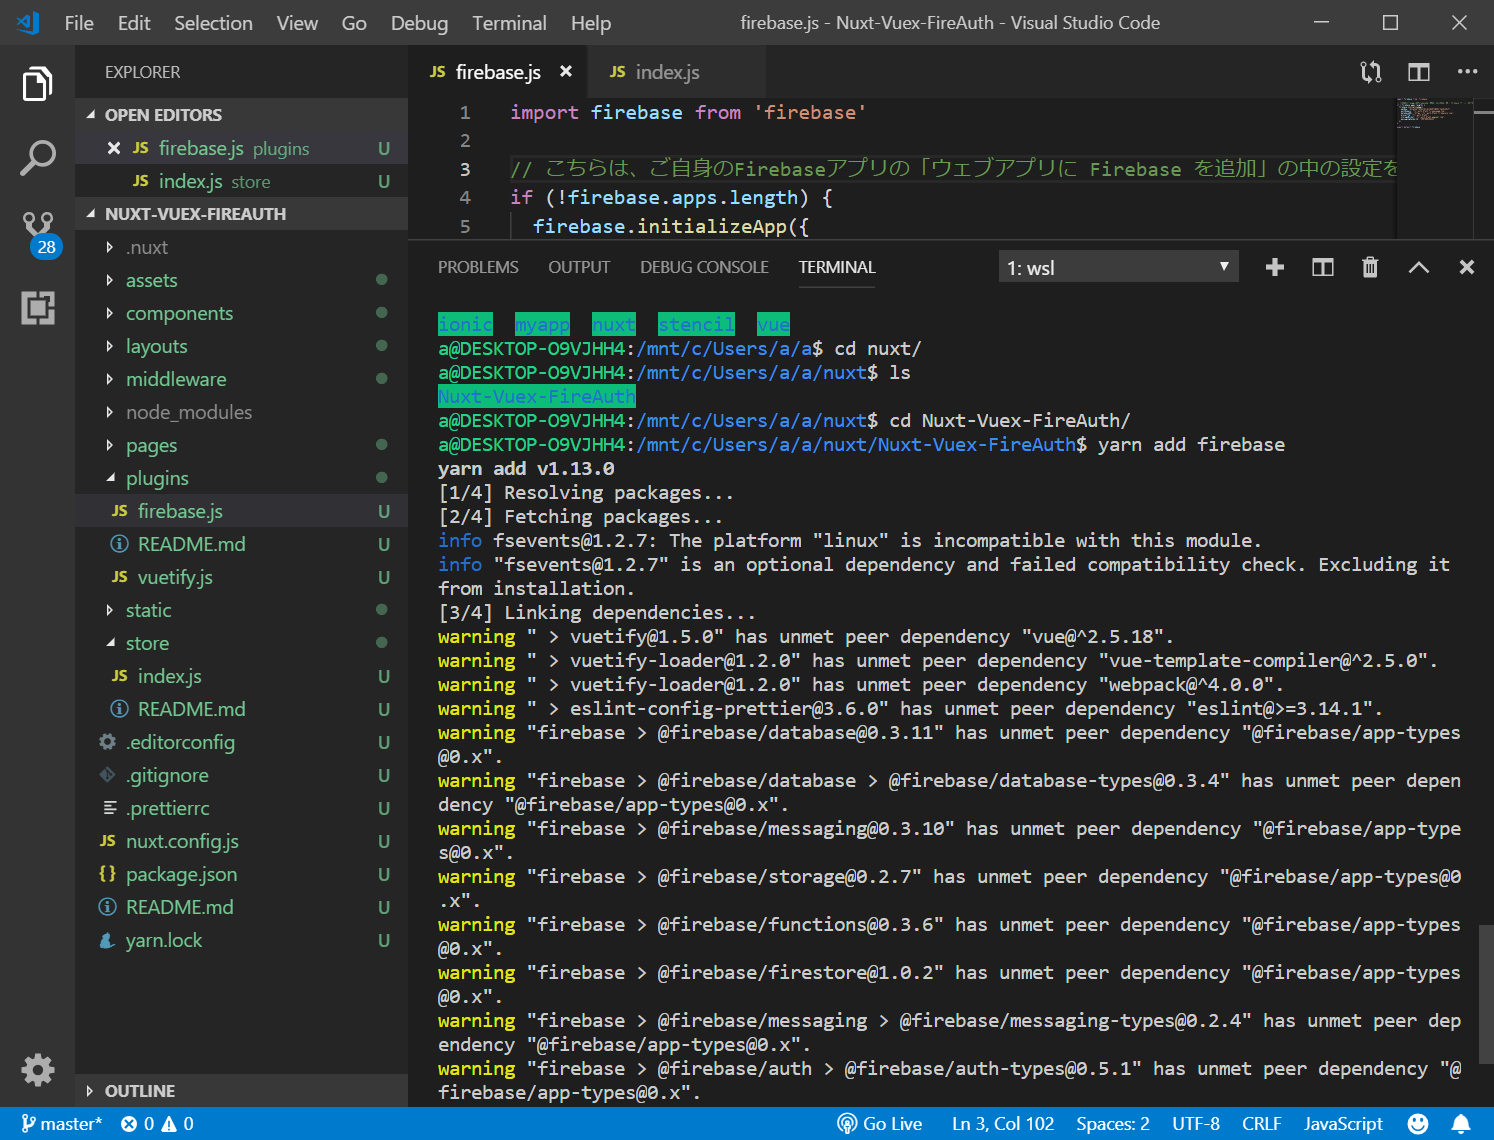This screenshot has width=1494, height=1140.
Task: Collapse the store folder
Action: (x=241, y=643)
